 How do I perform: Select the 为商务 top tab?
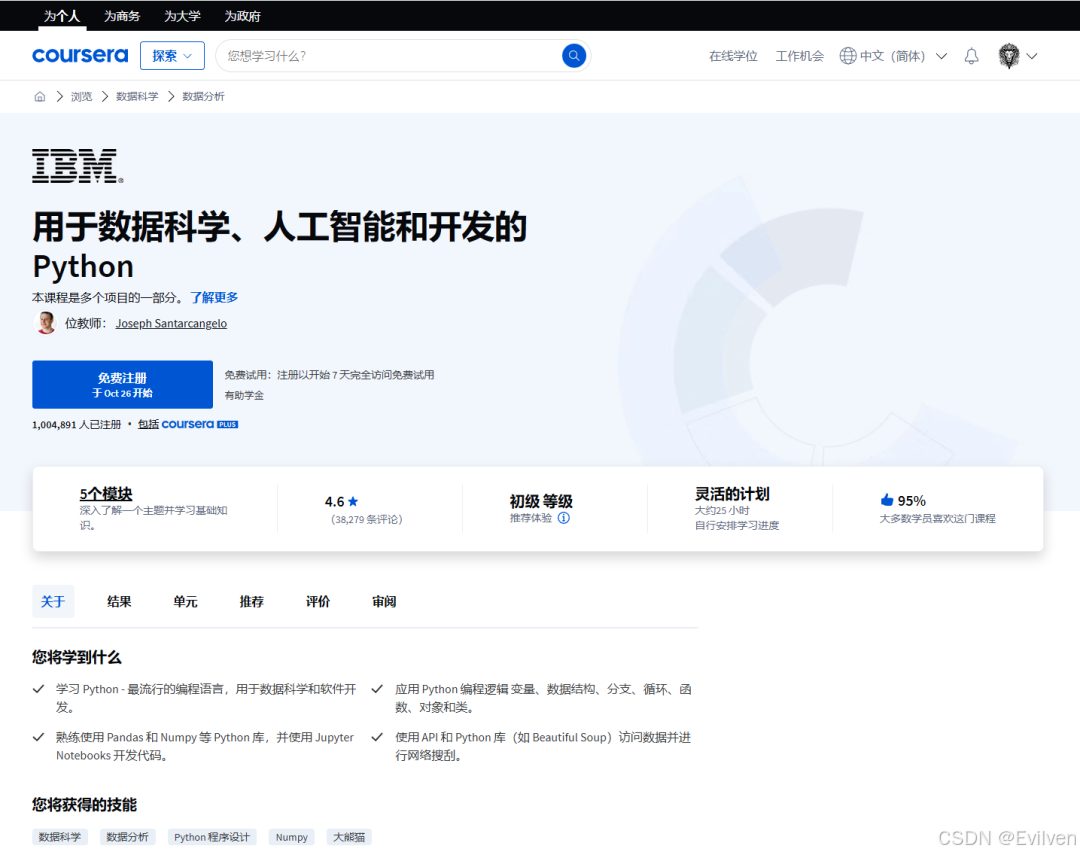[x=122, y=16]
